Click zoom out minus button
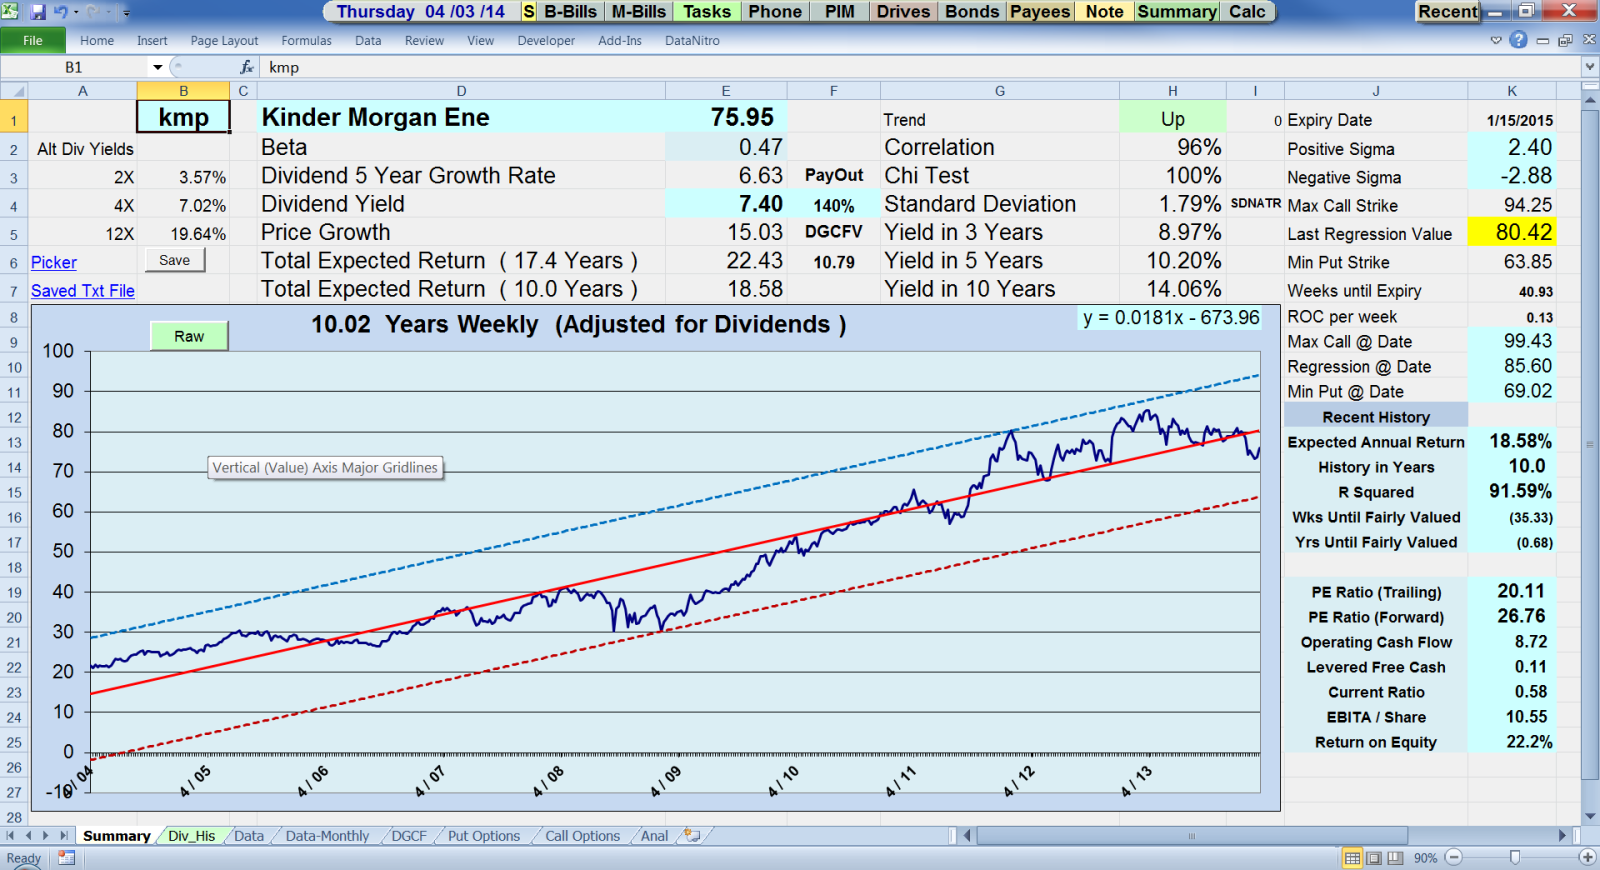The height and width of the screenshot is (870, 1600). pos(1454,857)
